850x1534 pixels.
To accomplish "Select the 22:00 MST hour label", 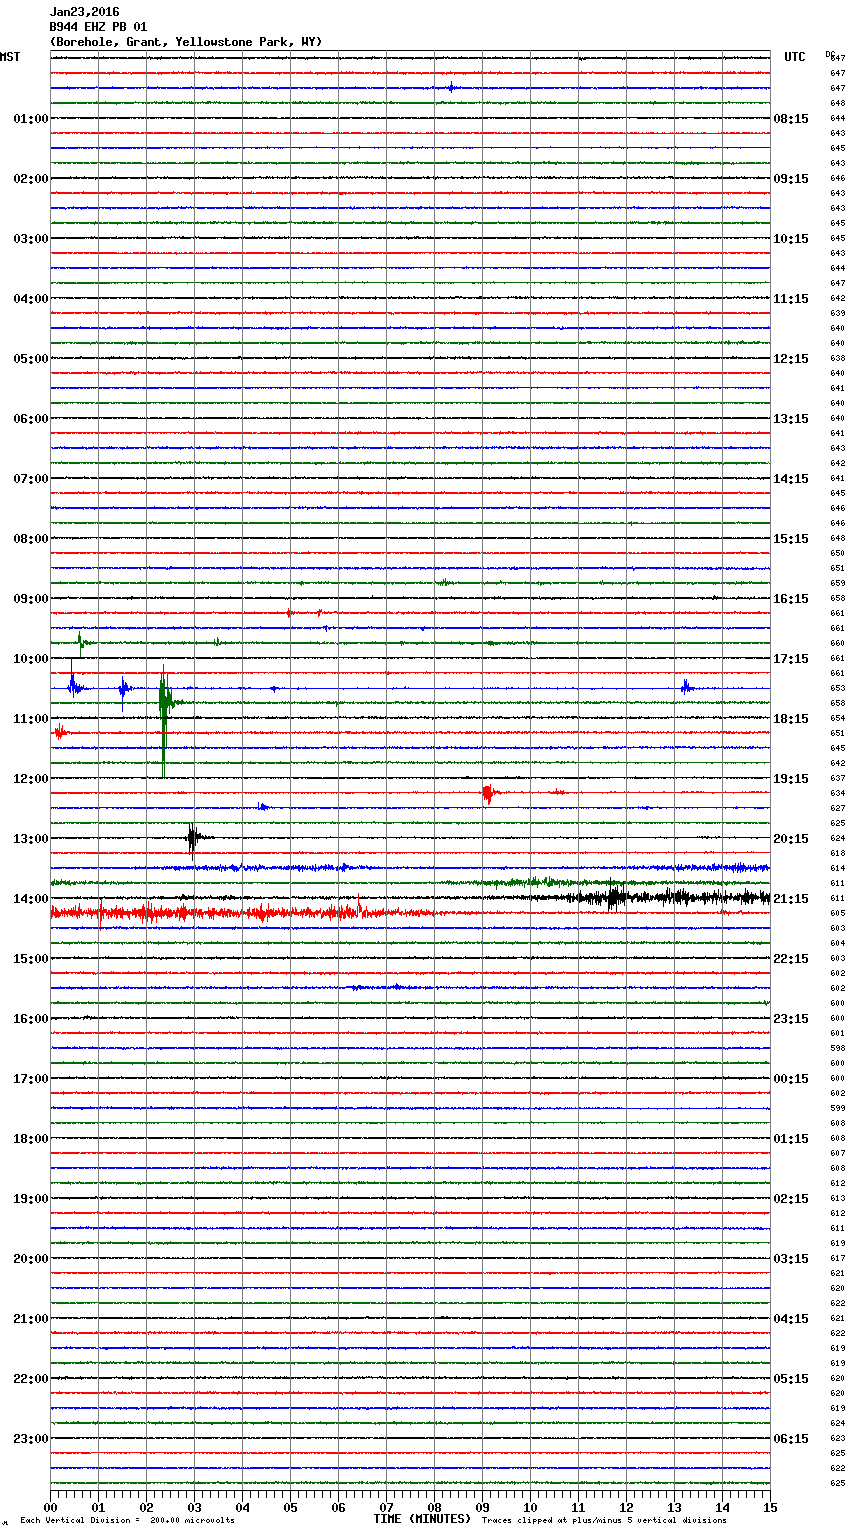I will [31, 1379].
